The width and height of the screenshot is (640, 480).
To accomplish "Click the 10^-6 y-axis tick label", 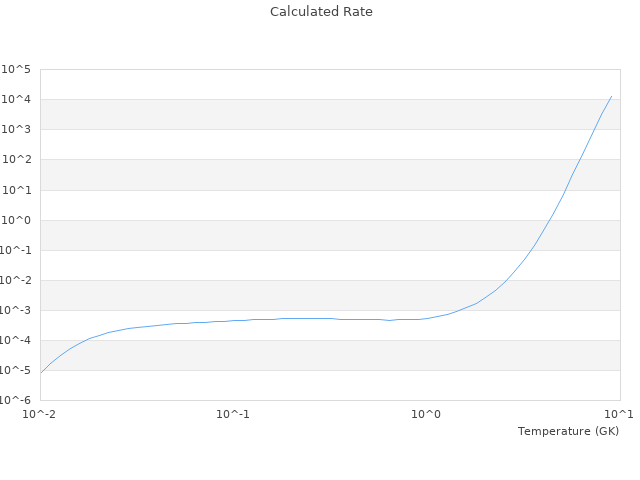I will point(17,400).
